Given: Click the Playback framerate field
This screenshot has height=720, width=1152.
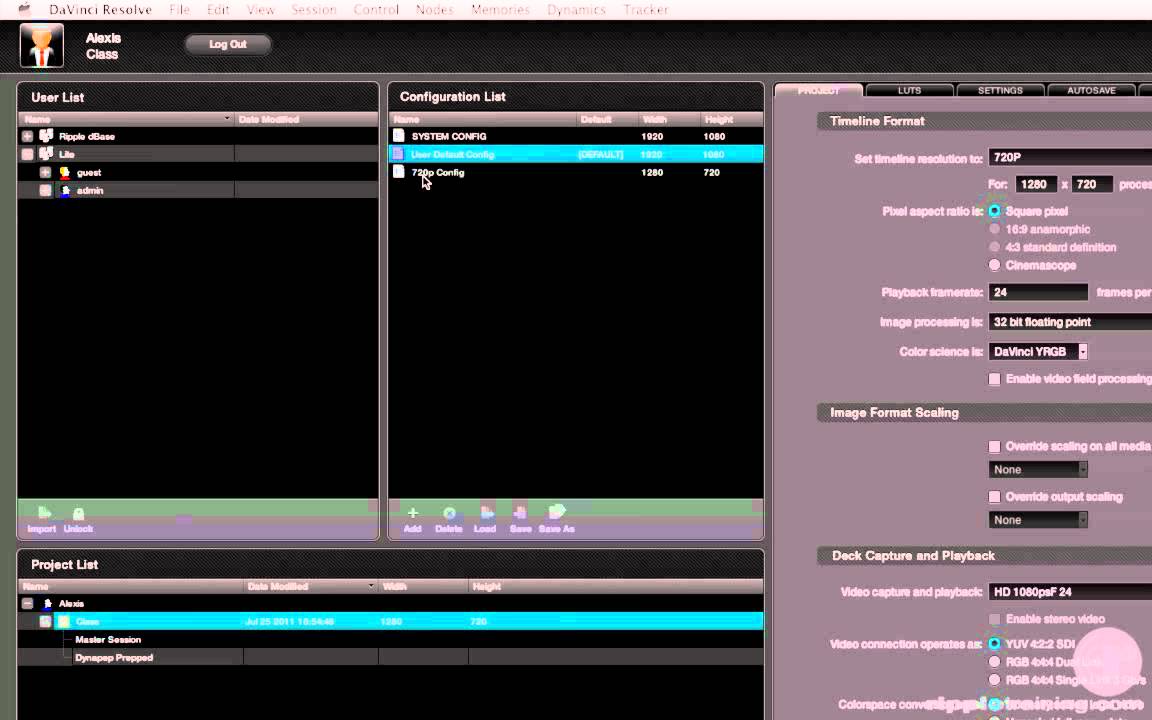Looking at the screenshot, I should click(1038, 292).
